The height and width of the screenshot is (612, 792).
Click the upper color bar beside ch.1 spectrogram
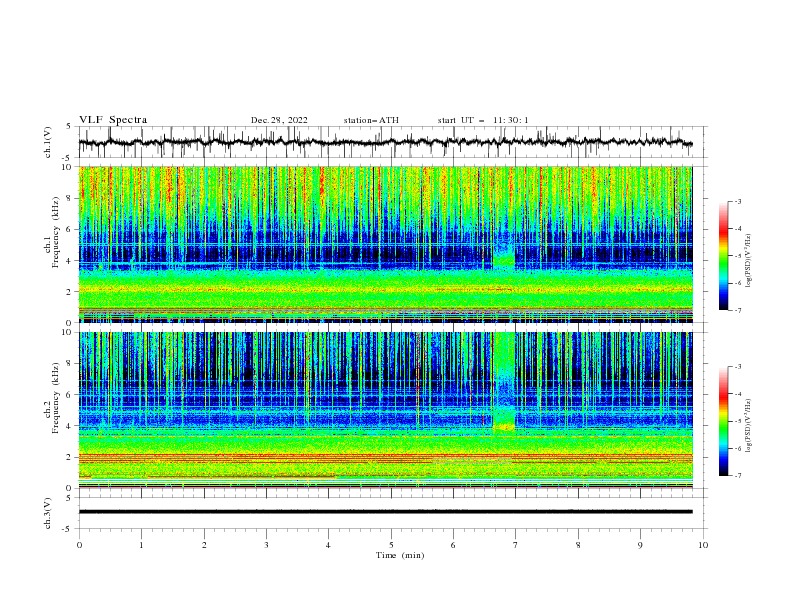tap(724, 255)
